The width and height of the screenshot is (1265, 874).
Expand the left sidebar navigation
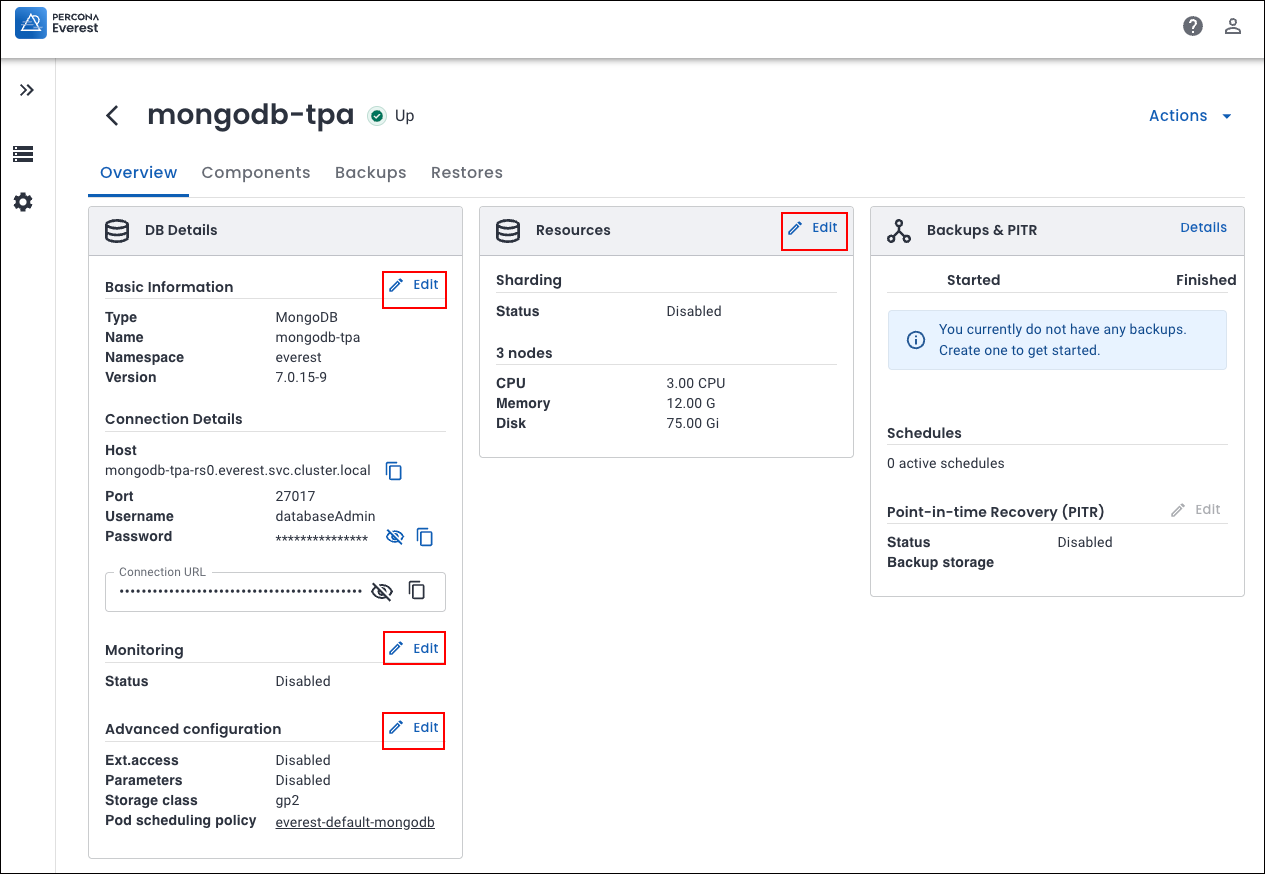[x=27, y=90]
